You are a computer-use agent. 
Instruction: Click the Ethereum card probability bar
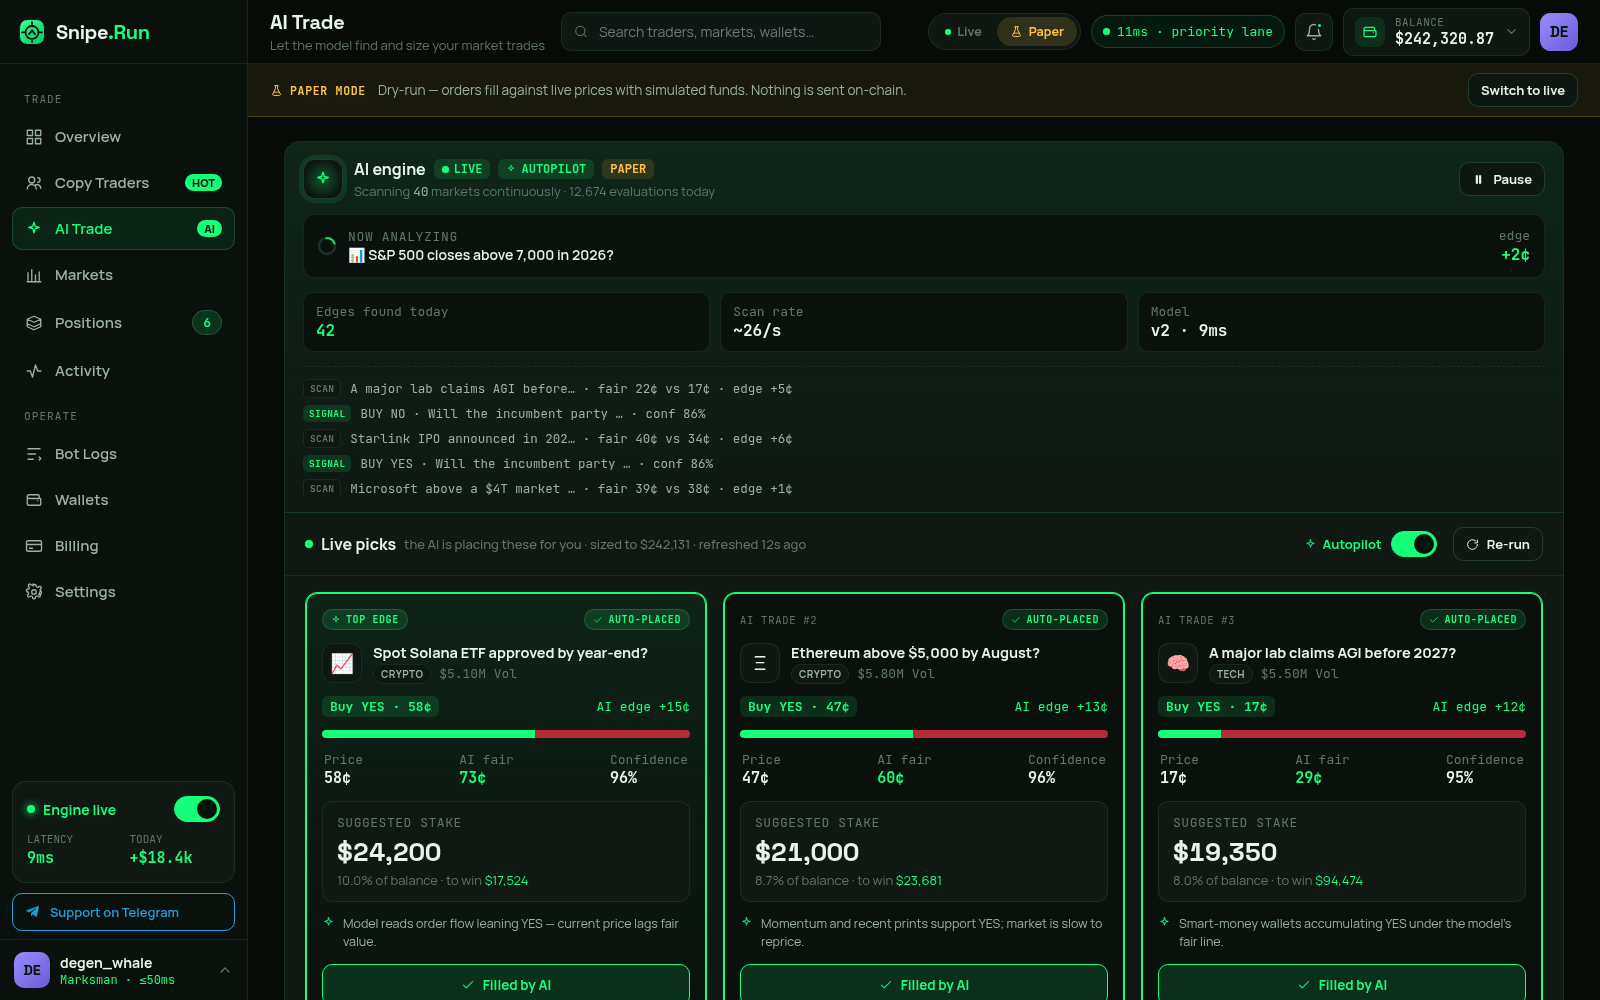(x=924, y=734)
